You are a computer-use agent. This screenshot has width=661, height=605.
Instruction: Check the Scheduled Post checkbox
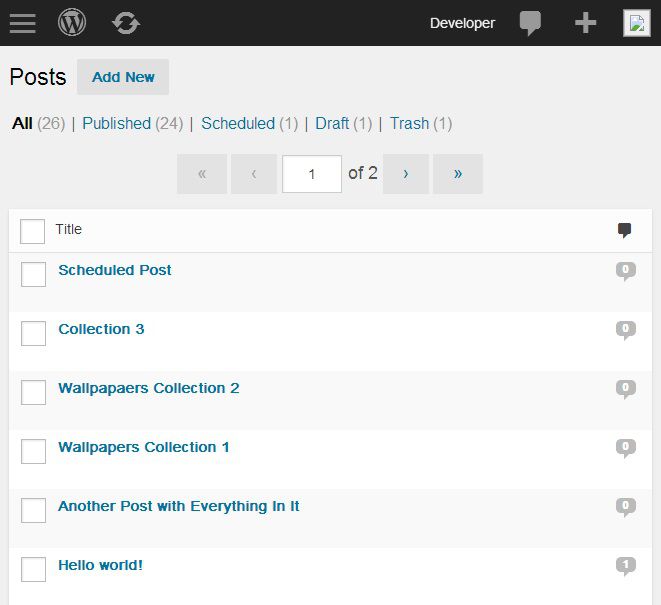click(33, 274)
